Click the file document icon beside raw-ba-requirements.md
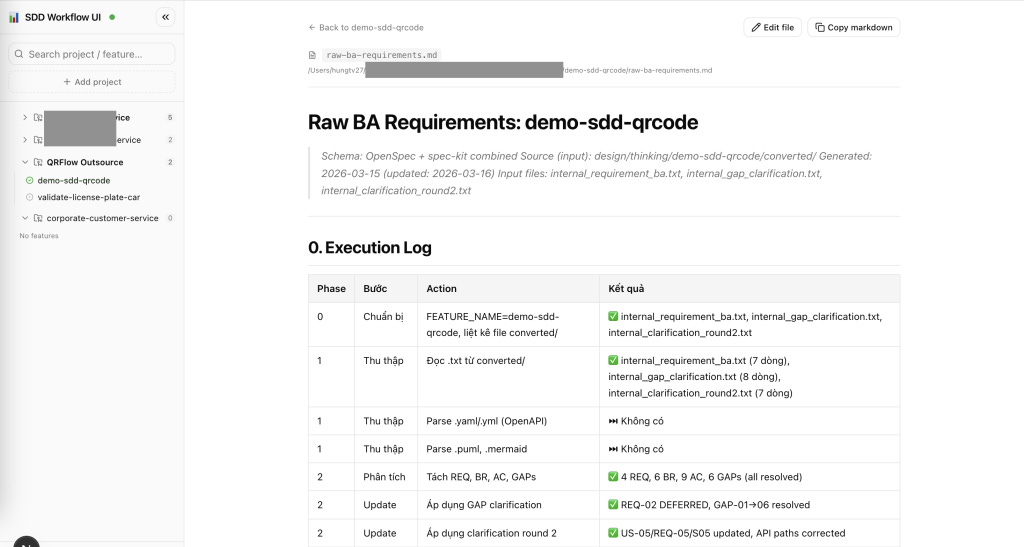This screenshot has height=547, width=1024. [x=312, y=55]
